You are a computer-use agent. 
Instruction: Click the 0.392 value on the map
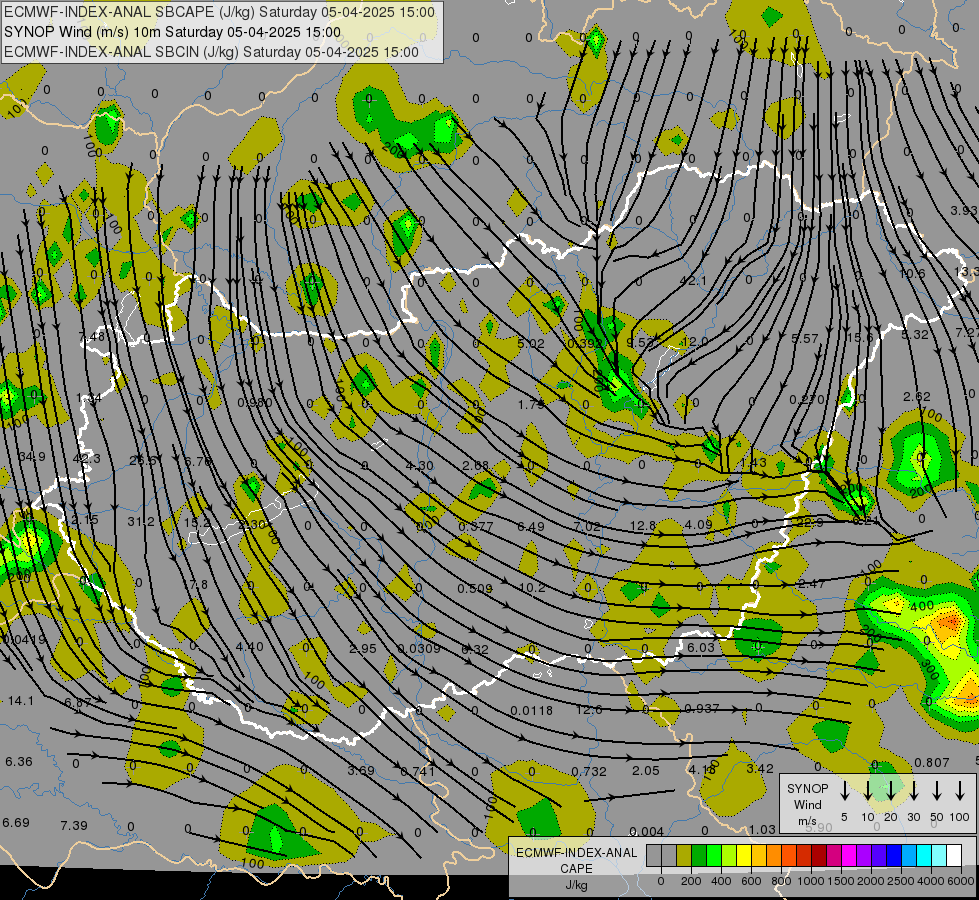pyautogui.click(x=585, y=344)
